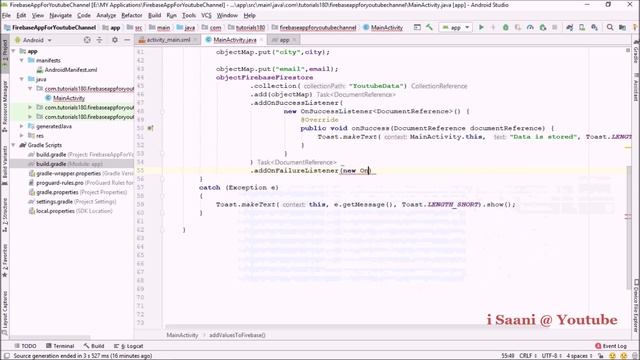This screenshot has width=640, height=360.
Task: Toggle the Project tool window sidebar tab
Action: 5,53
